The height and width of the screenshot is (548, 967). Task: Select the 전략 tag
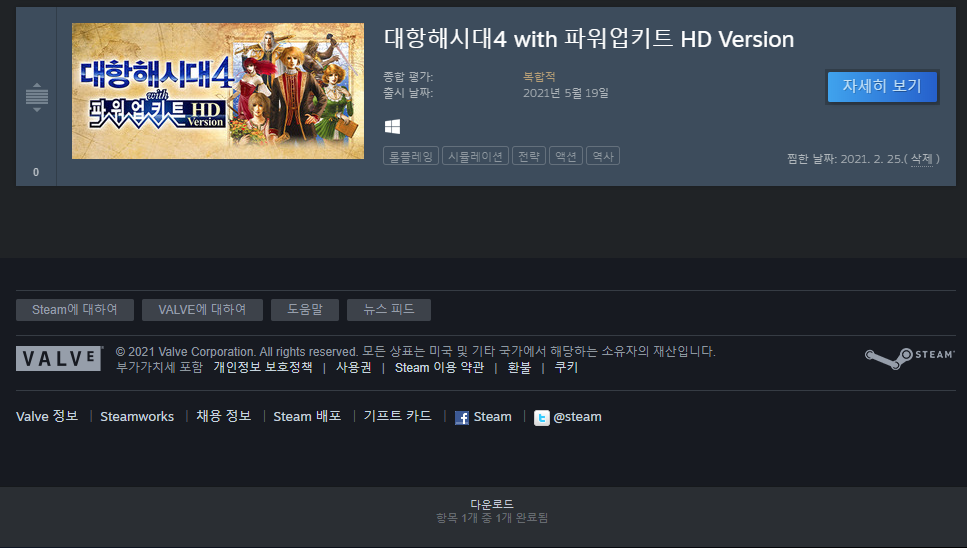tap(529, 156)
